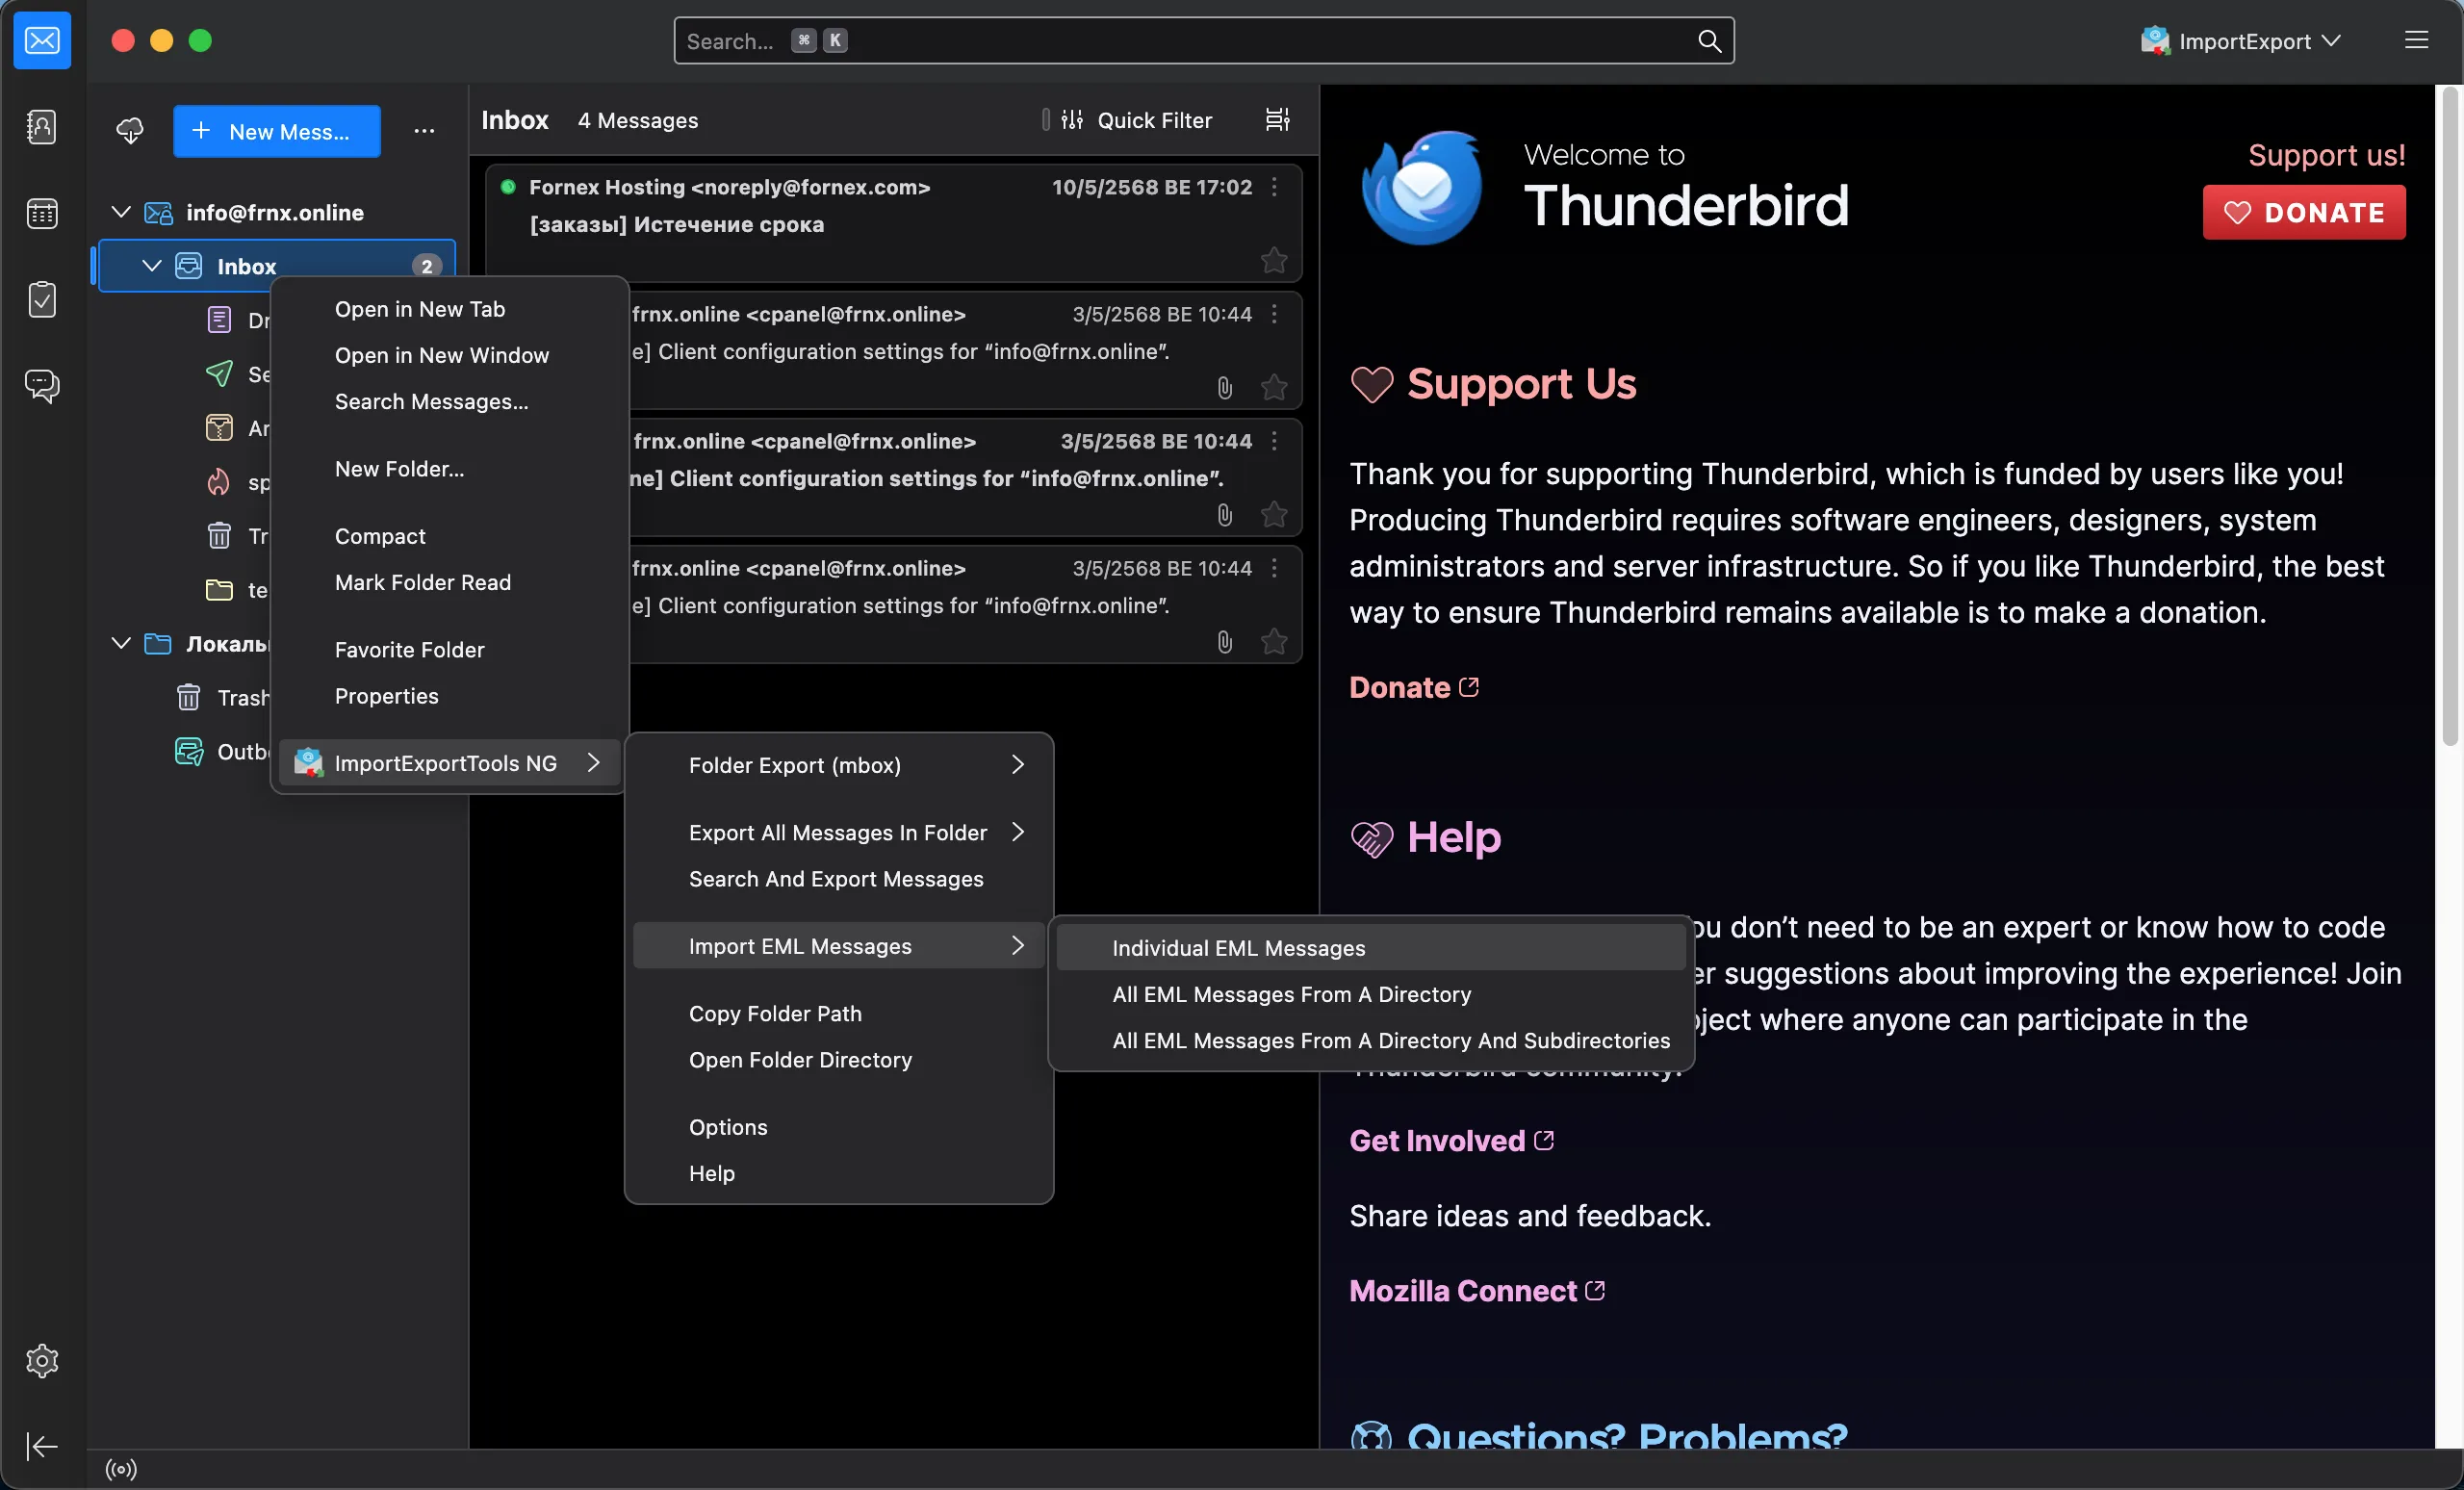Open ImportExportTools NG submenu
The image size is (2464, 1490).
click(x=449, y=763)
